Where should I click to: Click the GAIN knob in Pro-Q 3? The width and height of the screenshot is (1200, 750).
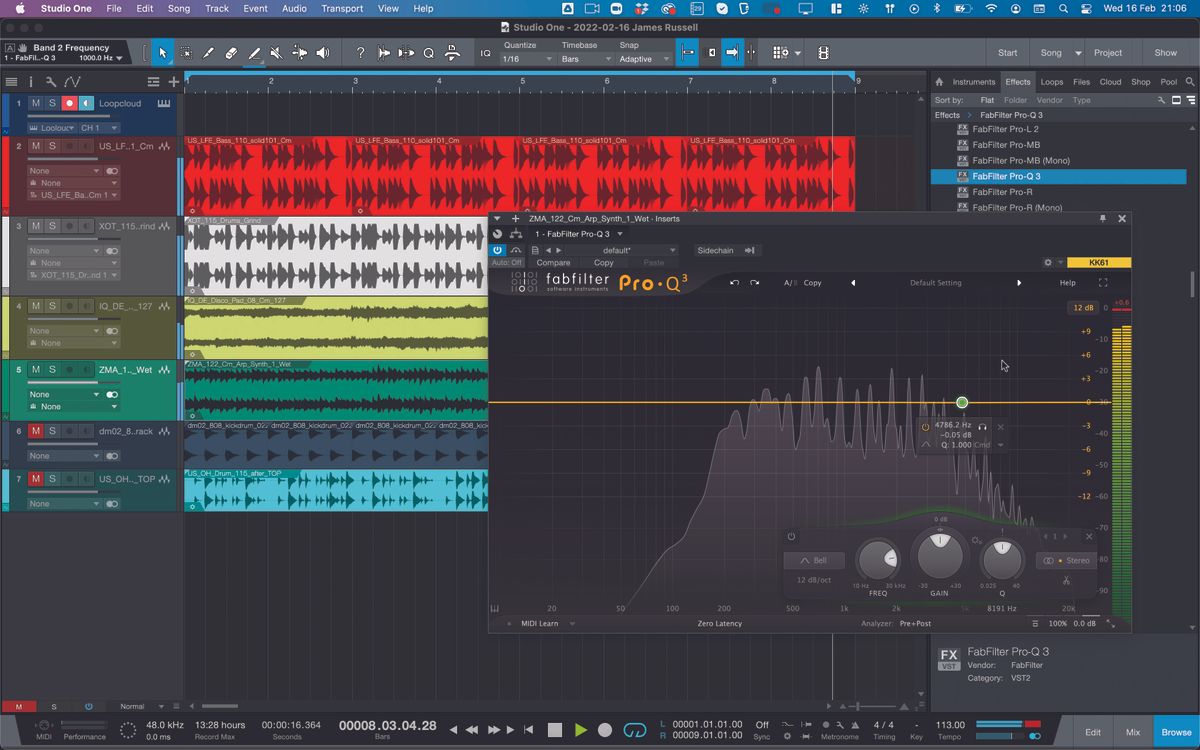click(x=940, y=556)
